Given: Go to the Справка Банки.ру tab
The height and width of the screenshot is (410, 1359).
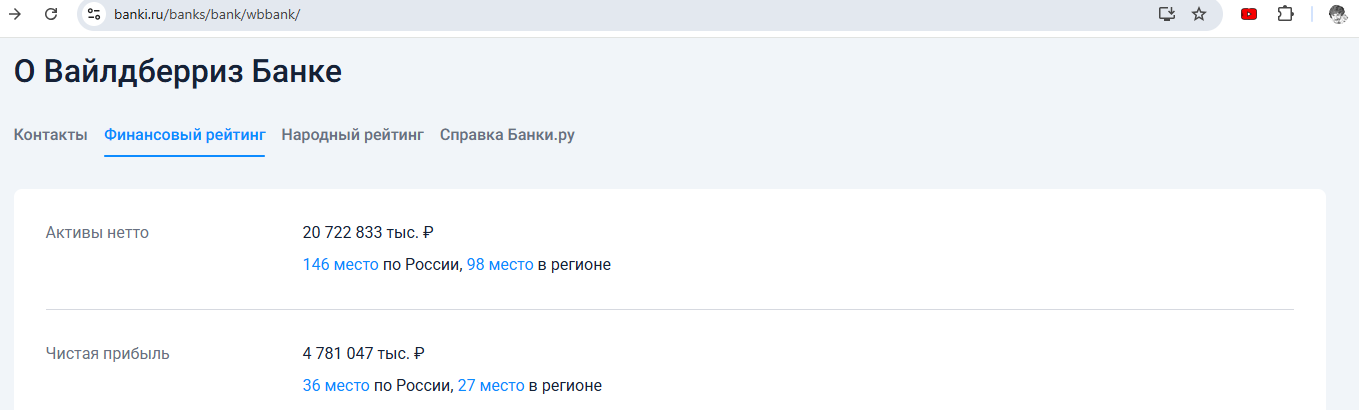Looking at the screenshot, I should (507, 135).
